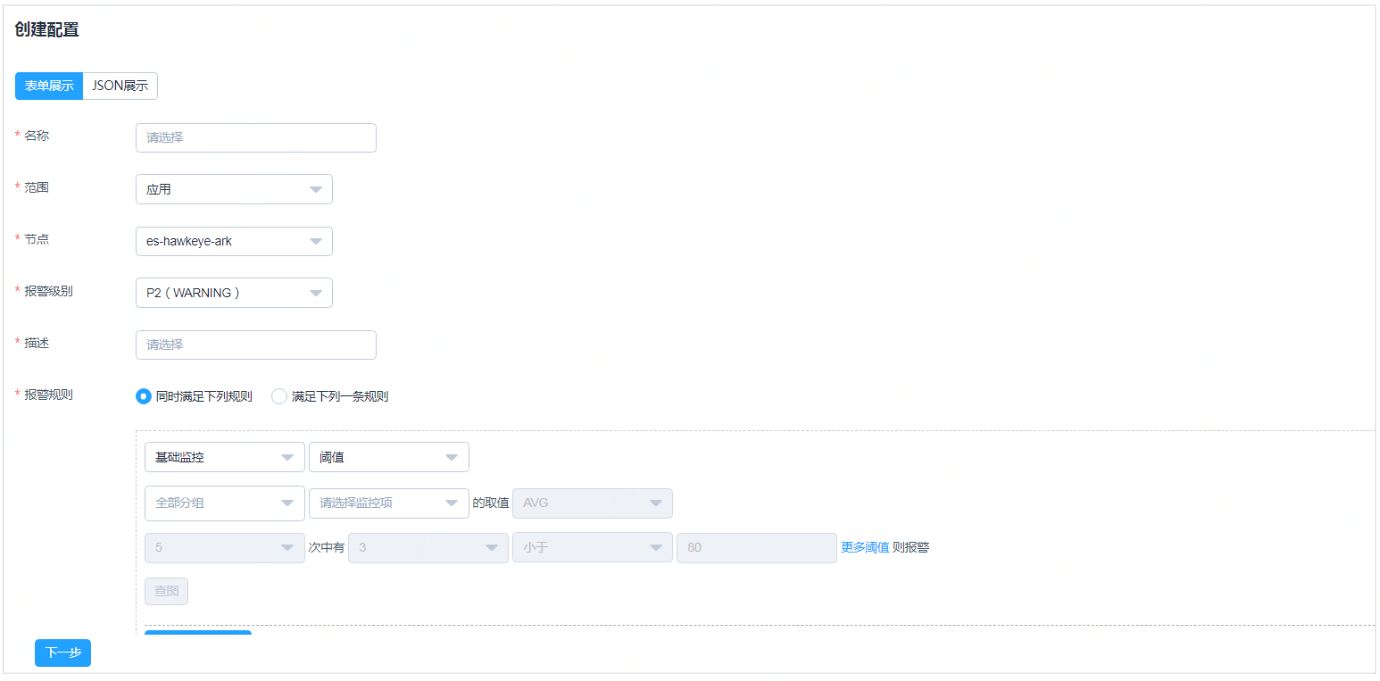Open the AVG aggregation dropdown
Screen dimensions: 1380x681
(x=592, y=503)
